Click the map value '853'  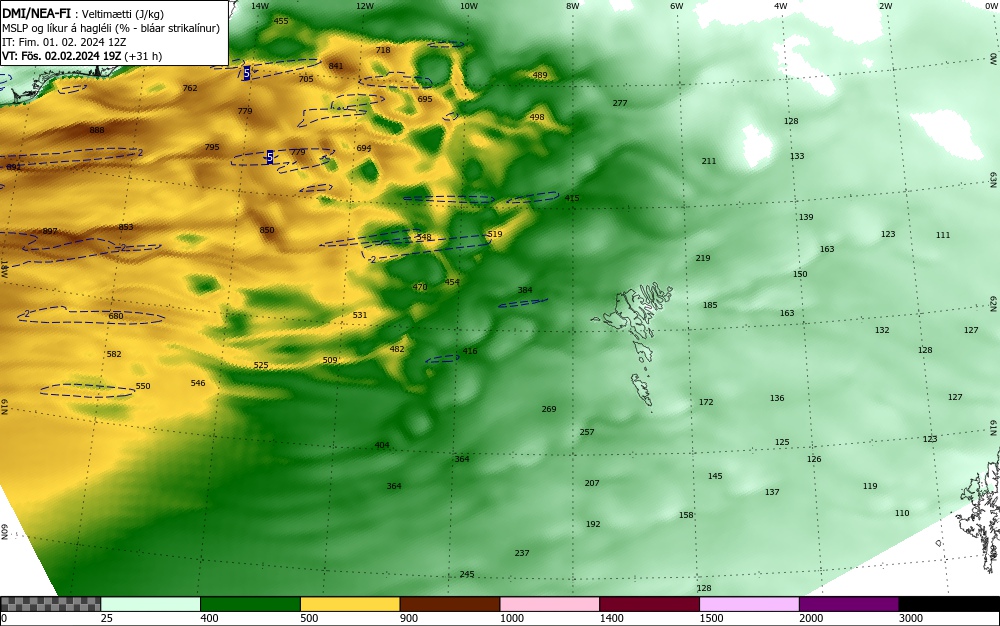tap(126, 227)
